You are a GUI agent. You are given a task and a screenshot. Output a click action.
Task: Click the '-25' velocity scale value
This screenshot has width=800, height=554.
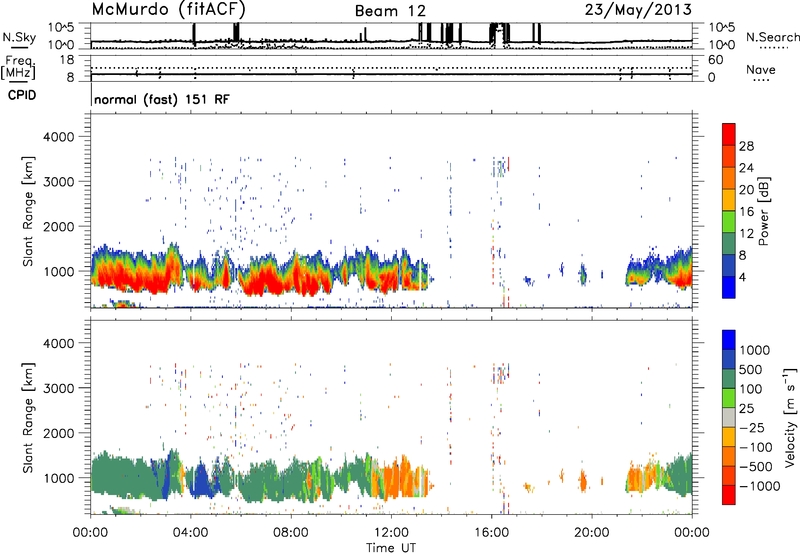click(753, 428)
